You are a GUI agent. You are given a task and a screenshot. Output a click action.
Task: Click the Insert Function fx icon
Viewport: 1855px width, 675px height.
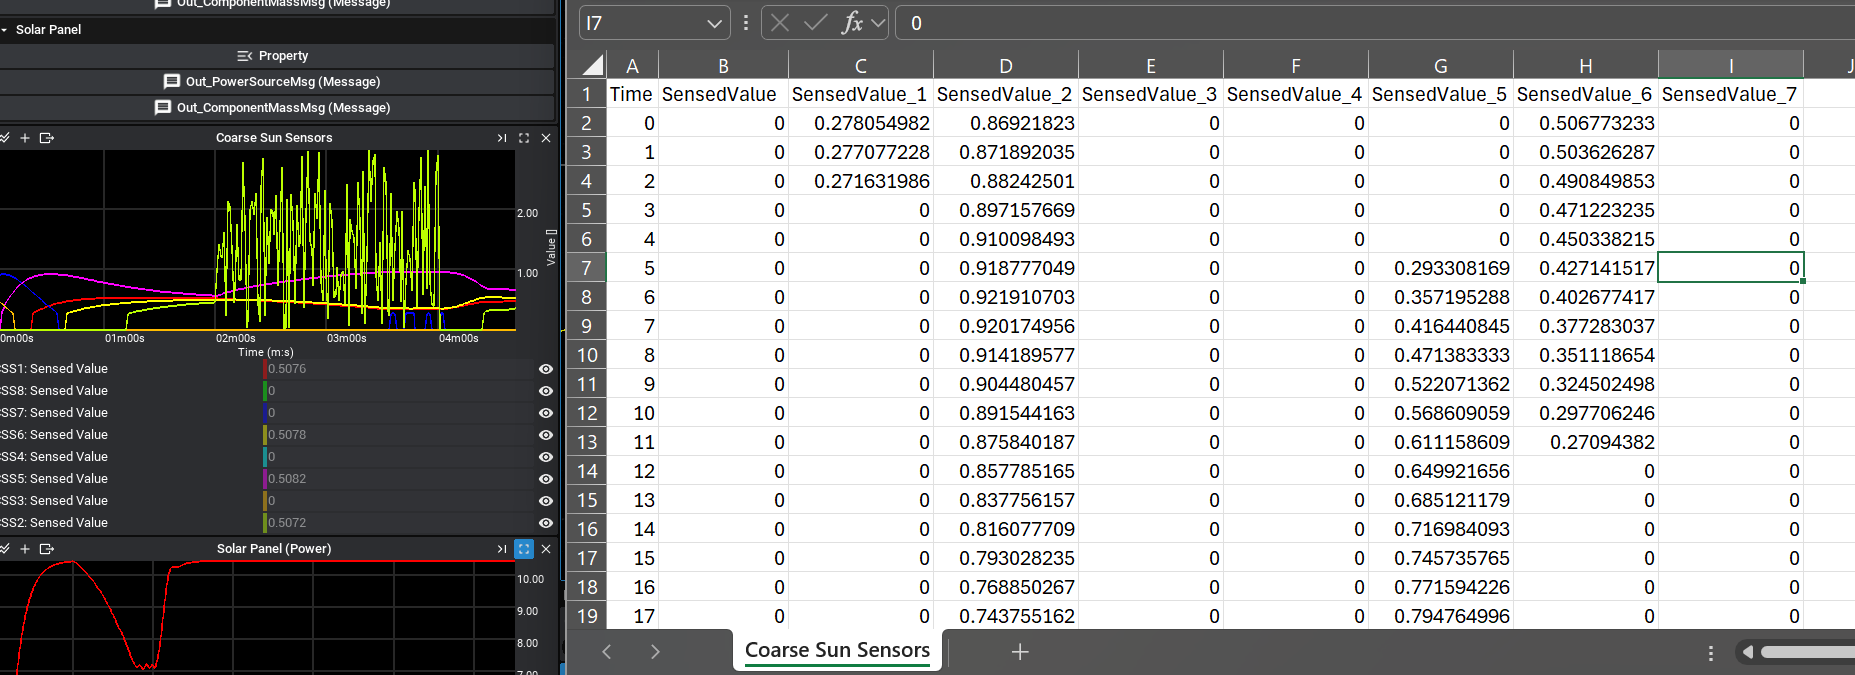coord(852,23)
